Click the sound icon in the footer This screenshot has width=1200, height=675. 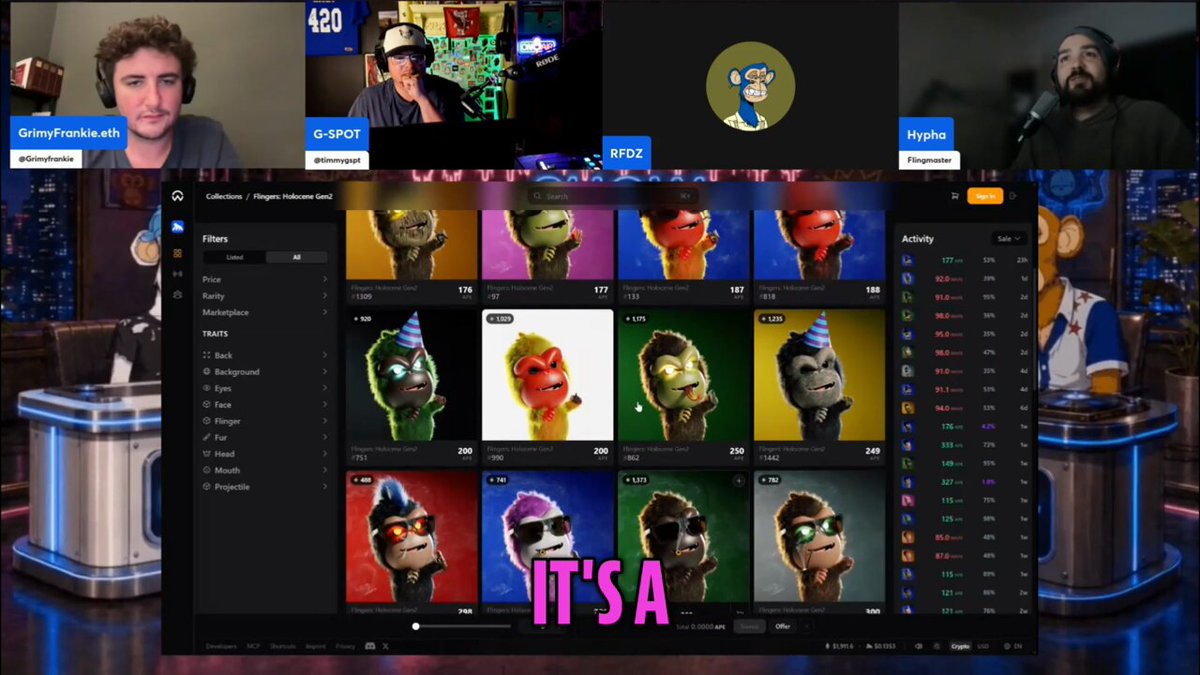click(919, 646)
